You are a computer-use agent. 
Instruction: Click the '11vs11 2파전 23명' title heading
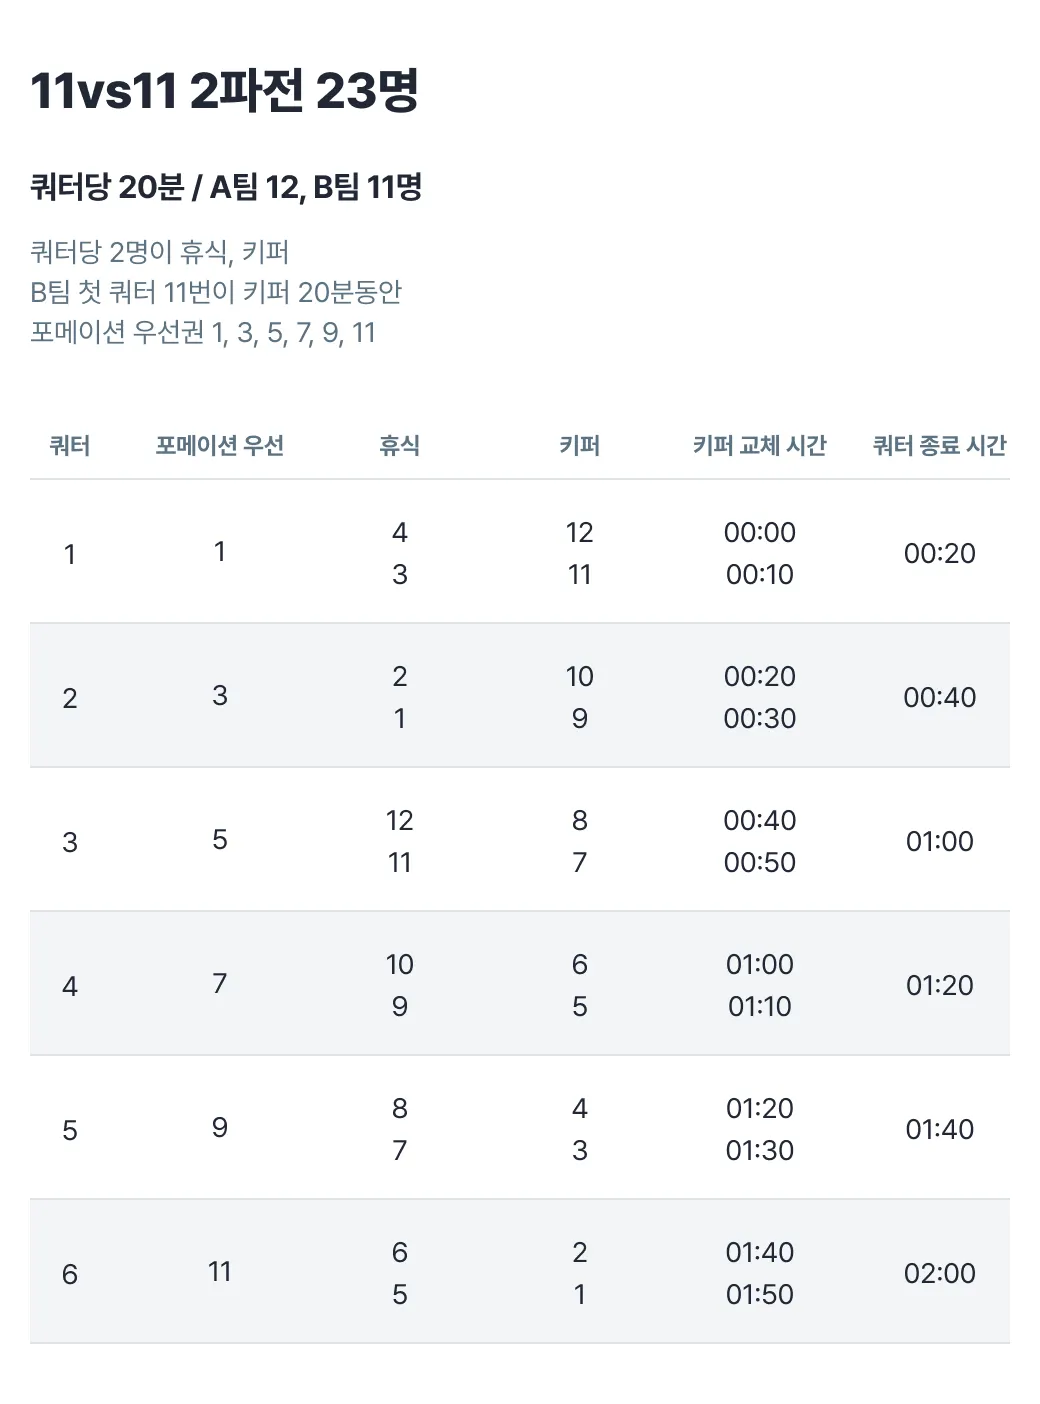tap(224, 91)
